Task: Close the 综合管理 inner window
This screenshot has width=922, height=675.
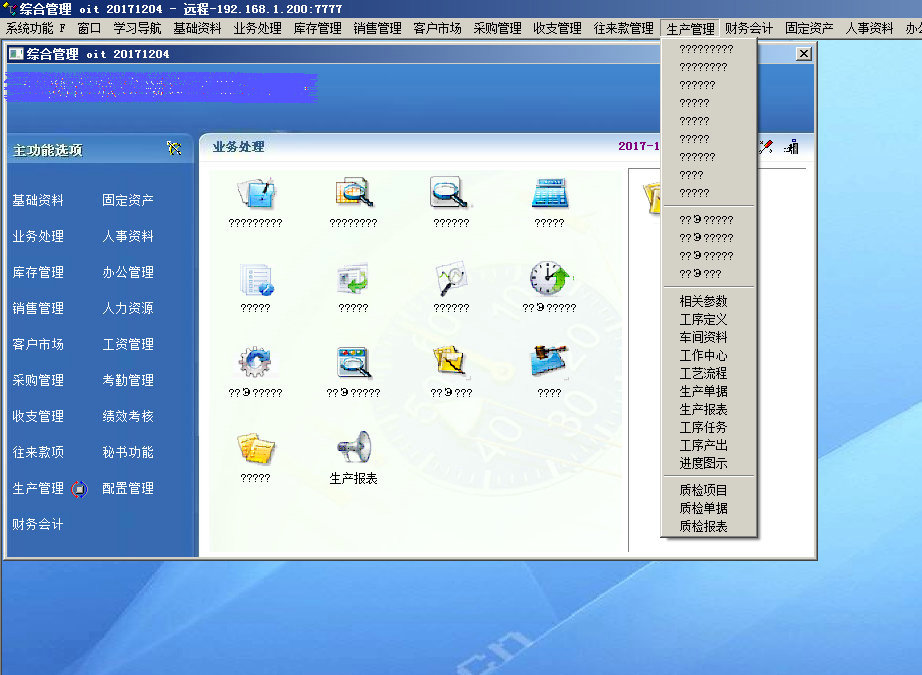Action: coord(803,54)
